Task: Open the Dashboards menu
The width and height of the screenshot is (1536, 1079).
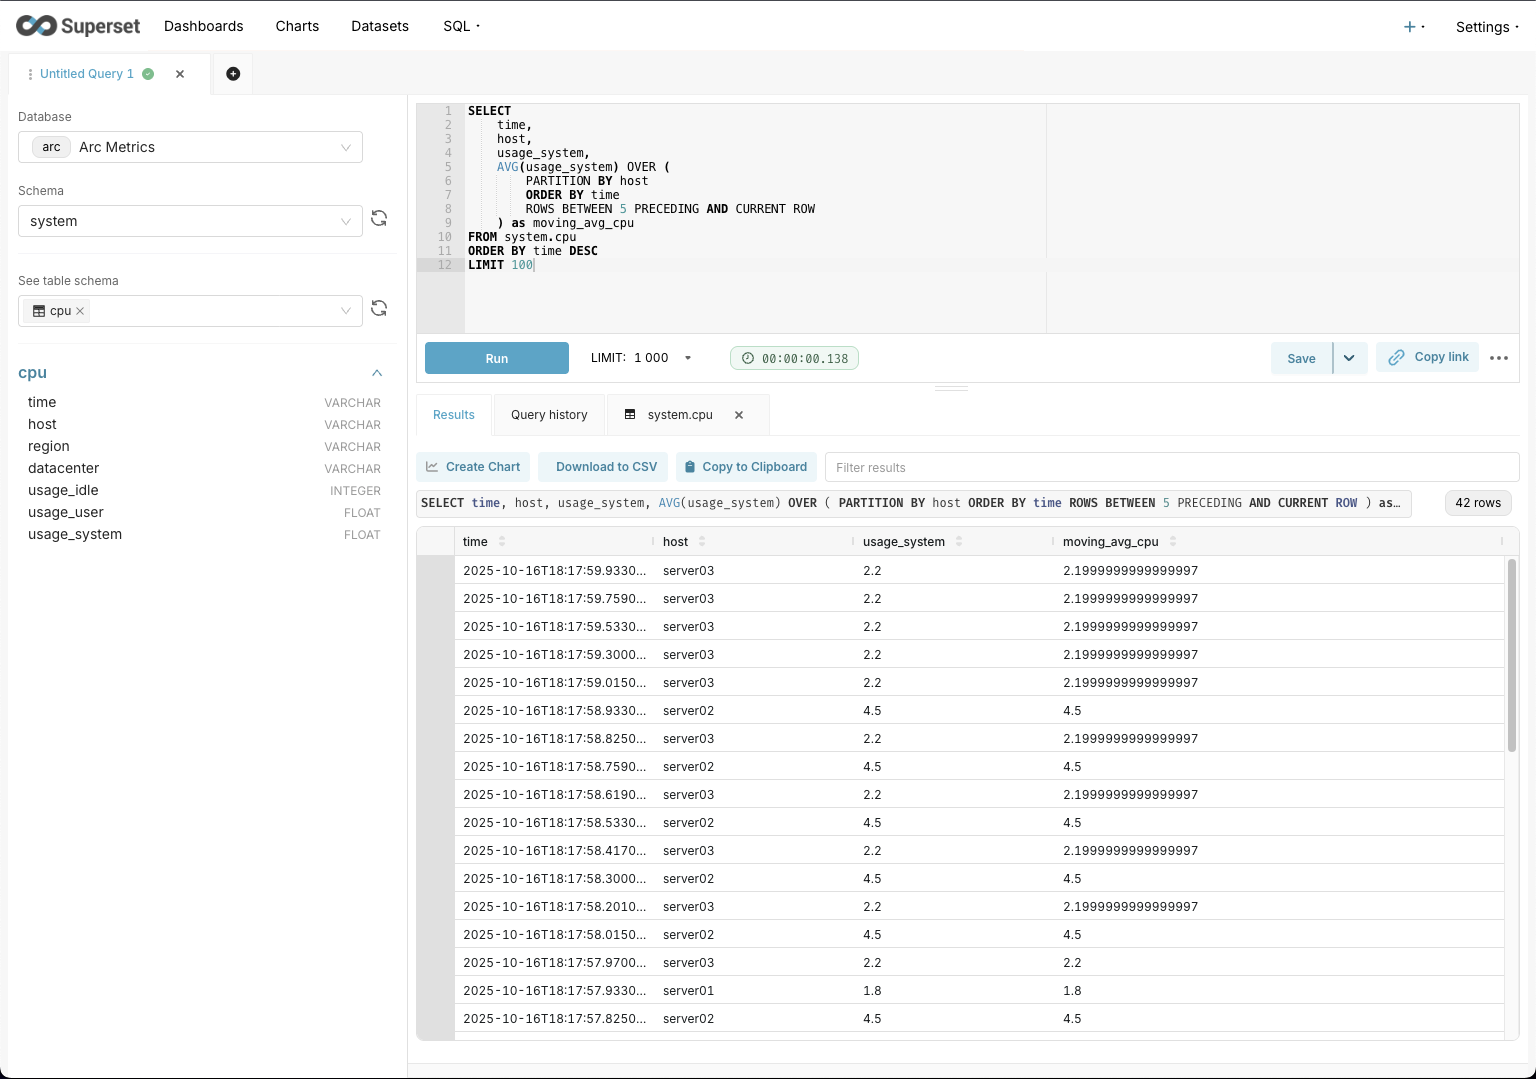Action: [204, 26]
